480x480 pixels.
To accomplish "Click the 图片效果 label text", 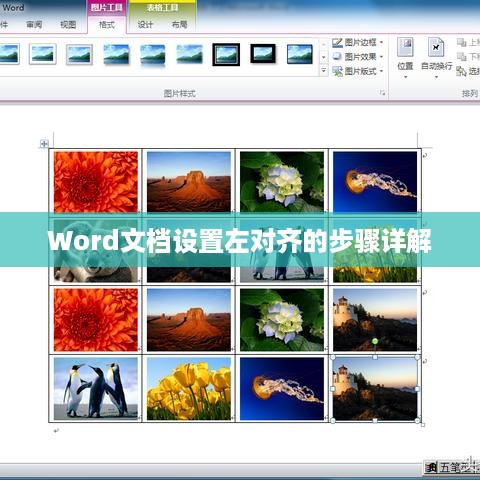I will 360,57.
